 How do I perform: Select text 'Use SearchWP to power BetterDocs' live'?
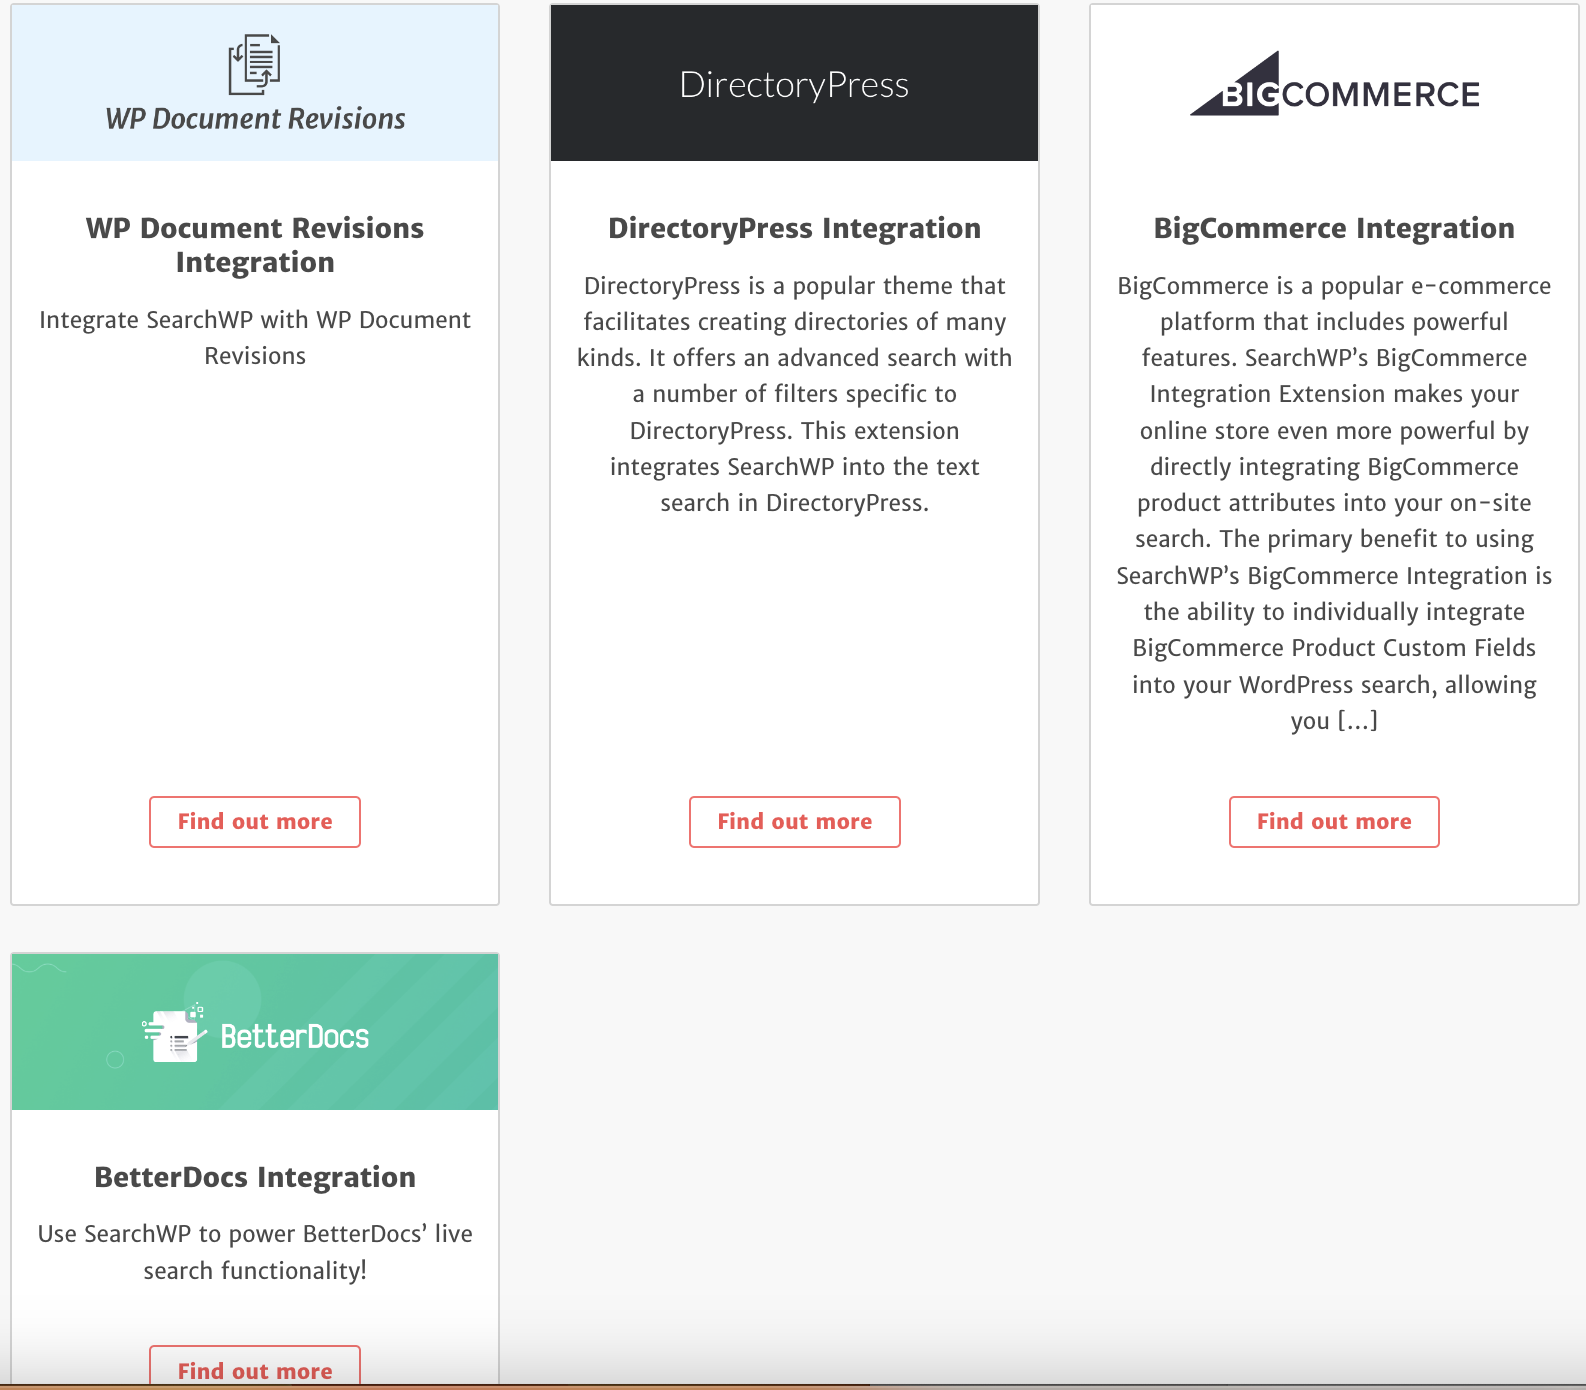(255, 1234)
